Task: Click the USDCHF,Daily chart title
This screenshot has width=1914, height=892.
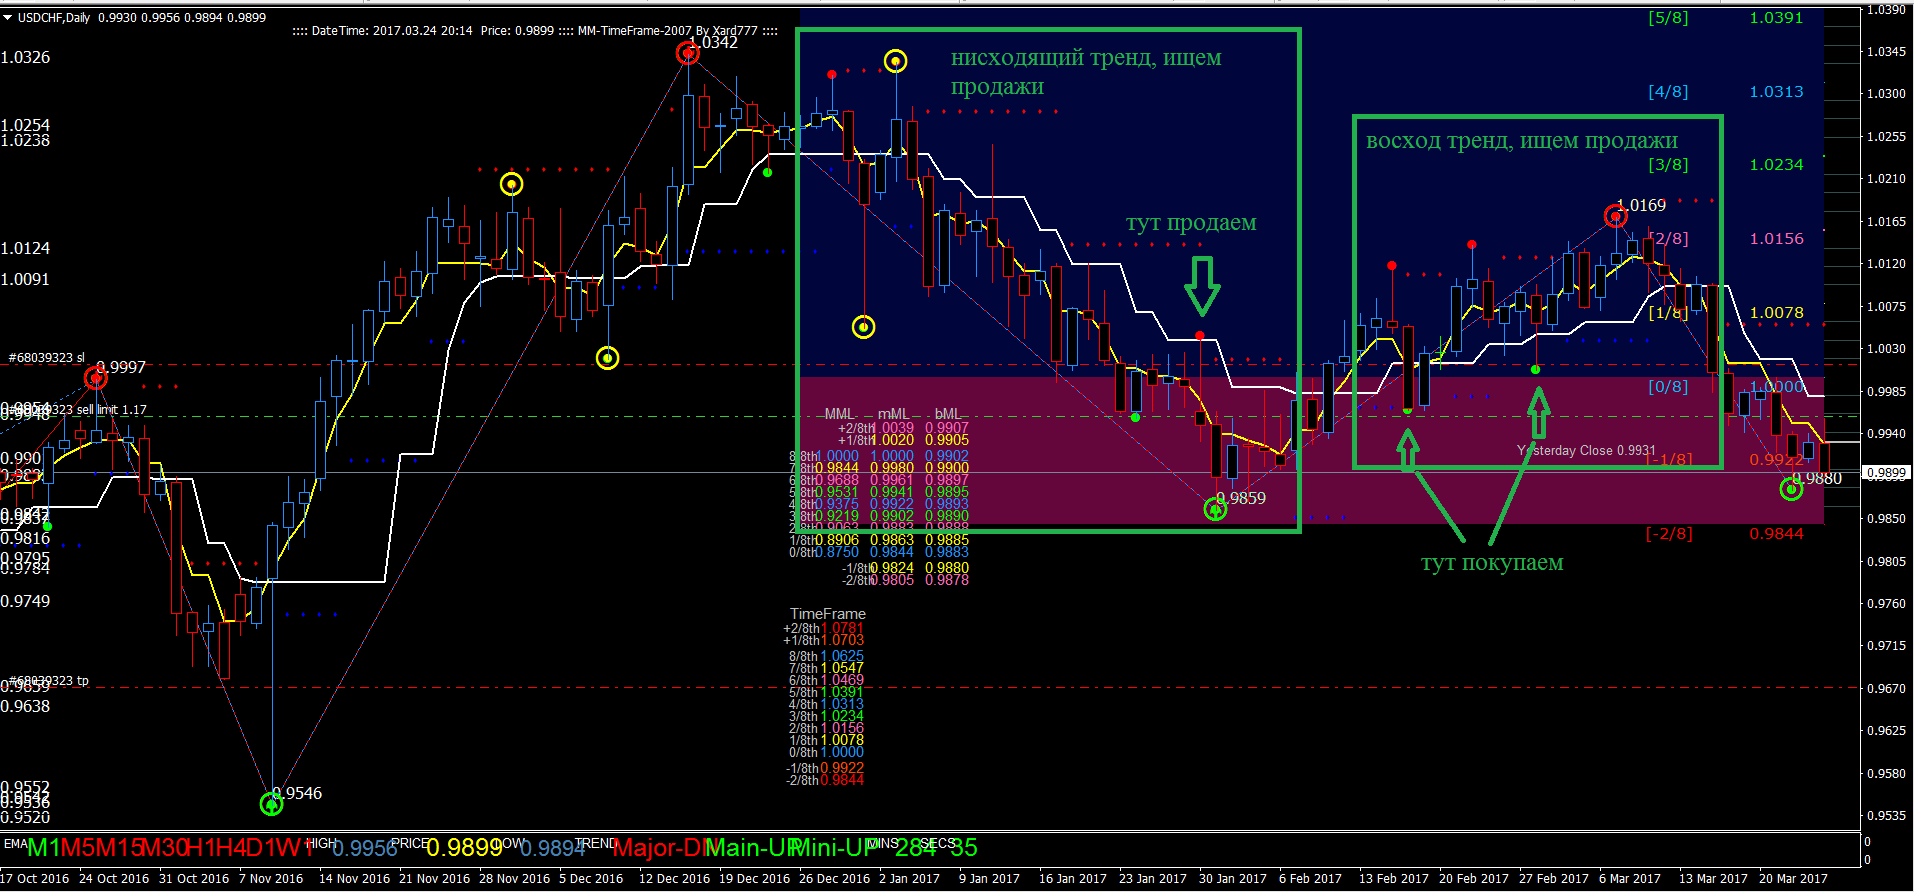Action: click(x=54, y=17)
